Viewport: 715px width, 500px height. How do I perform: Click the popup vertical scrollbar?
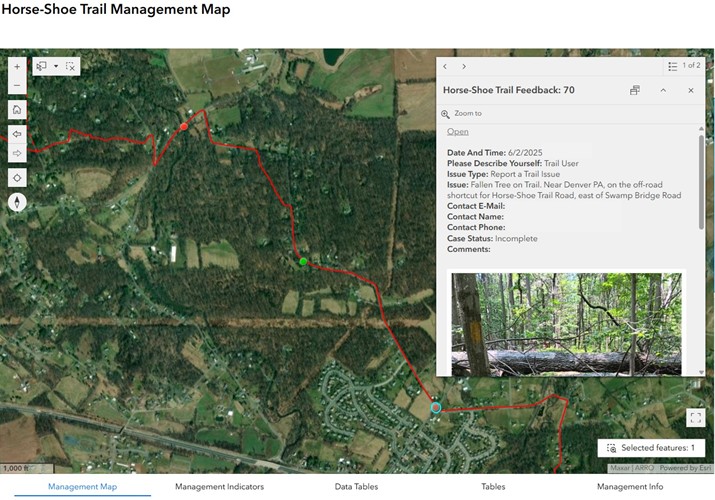[701, 181]
